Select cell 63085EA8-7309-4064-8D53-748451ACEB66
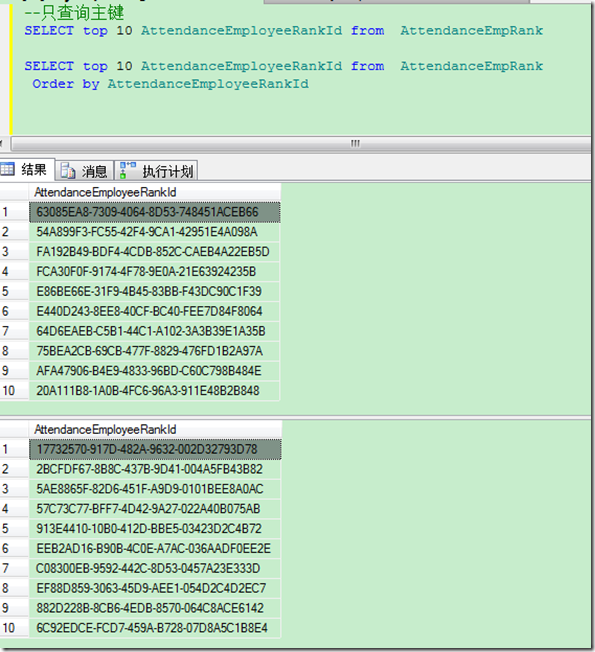 [155, 212]
